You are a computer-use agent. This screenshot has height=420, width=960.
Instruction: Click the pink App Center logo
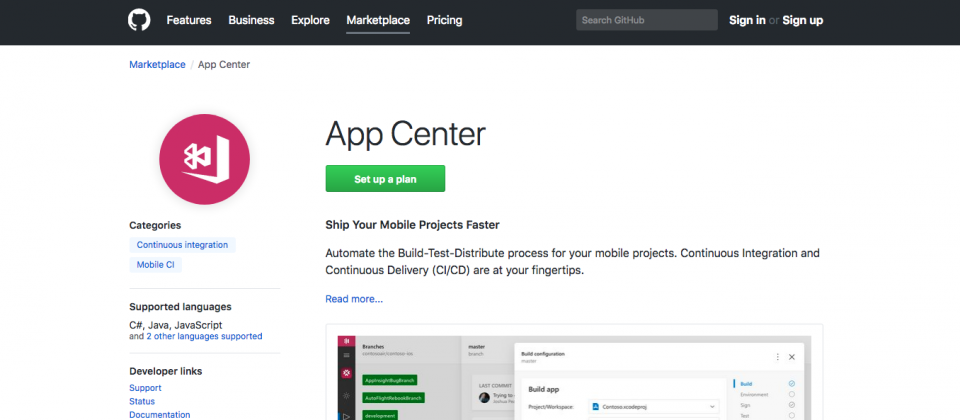coord(204,159)
